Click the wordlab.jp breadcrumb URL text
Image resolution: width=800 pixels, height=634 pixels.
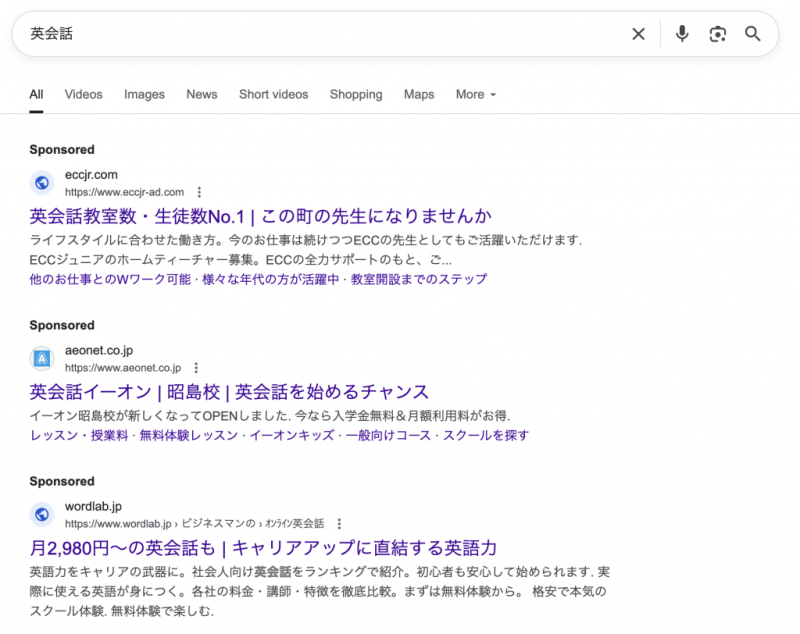pos(194,524)
